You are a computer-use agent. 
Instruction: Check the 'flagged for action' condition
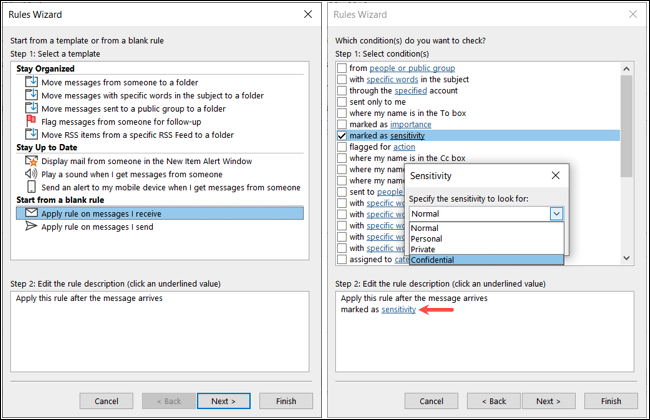(342, 147)
